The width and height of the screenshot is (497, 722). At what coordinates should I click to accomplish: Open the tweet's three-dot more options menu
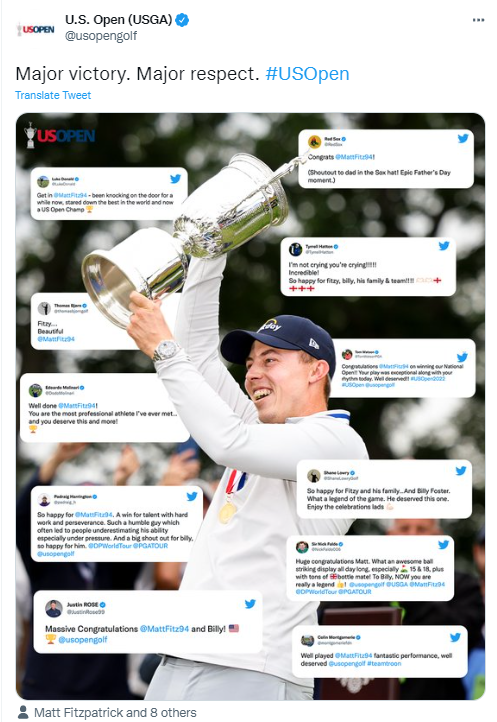click(478, 20)
